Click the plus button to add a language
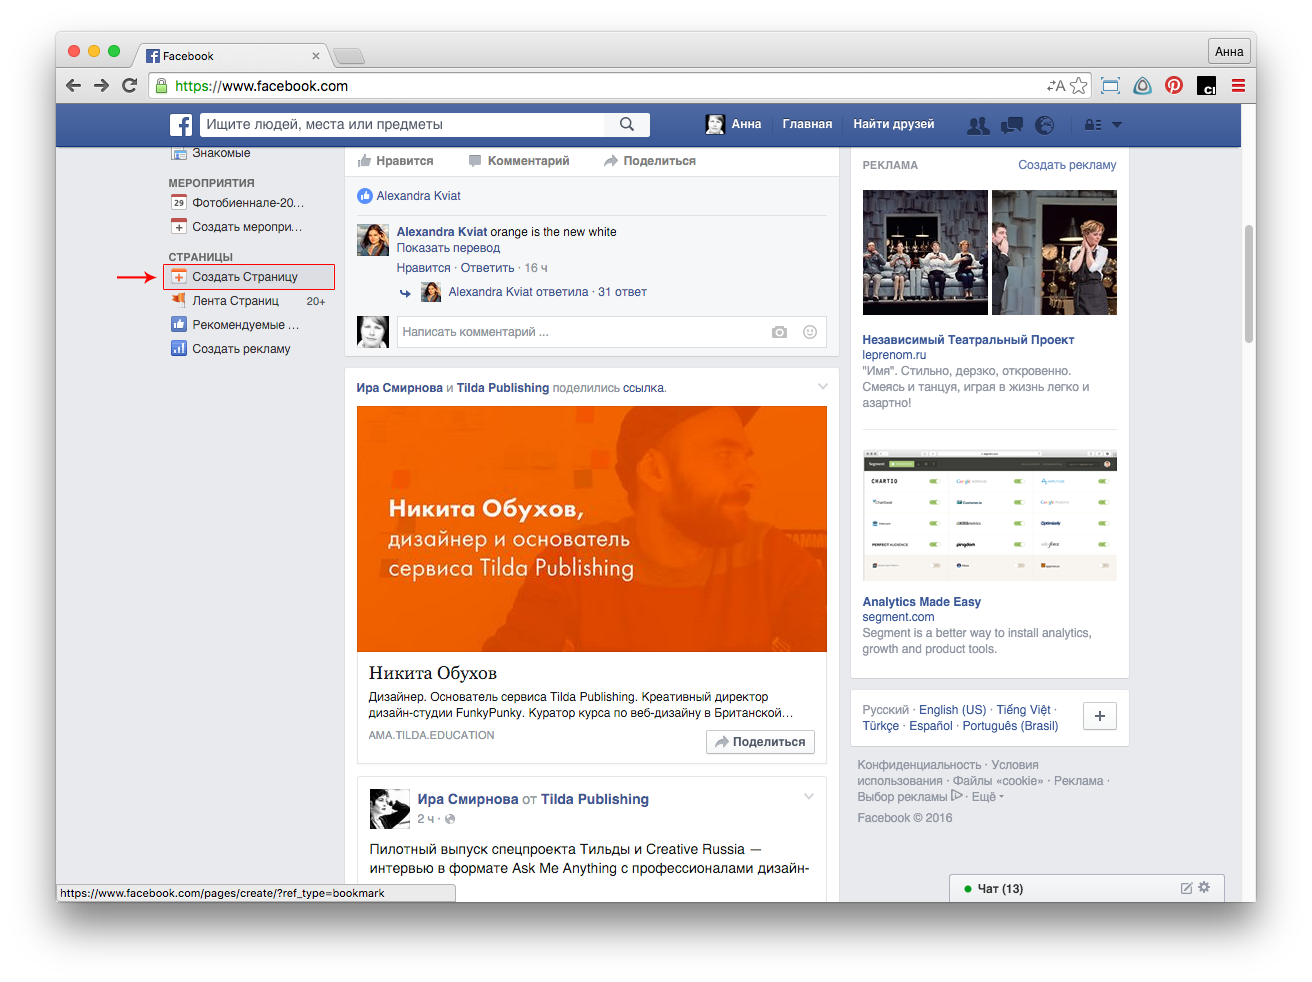 pos(1100,716)
